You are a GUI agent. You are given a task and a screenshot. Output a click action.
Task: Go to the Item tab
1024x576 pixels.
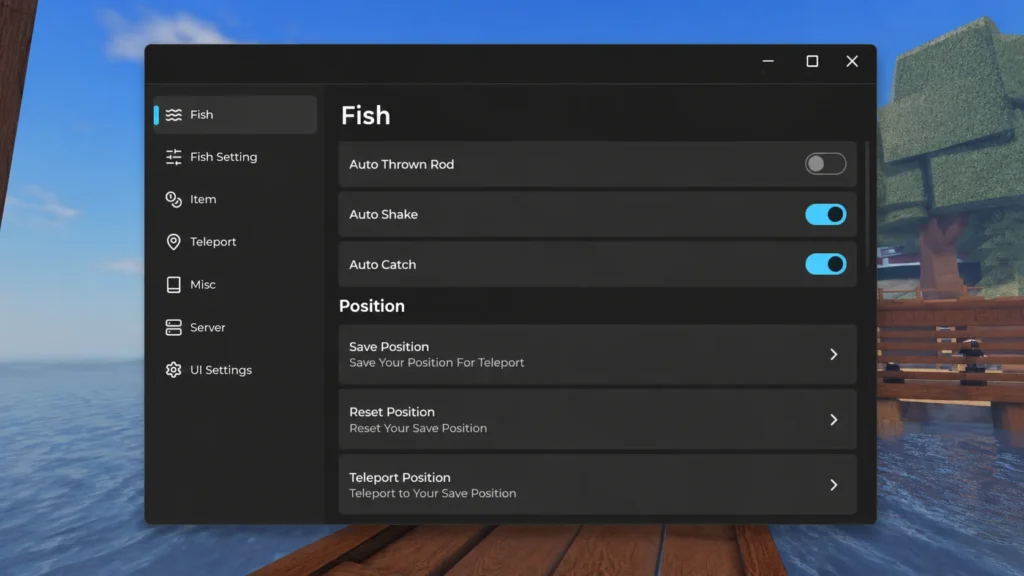click(x=235, y=199)
